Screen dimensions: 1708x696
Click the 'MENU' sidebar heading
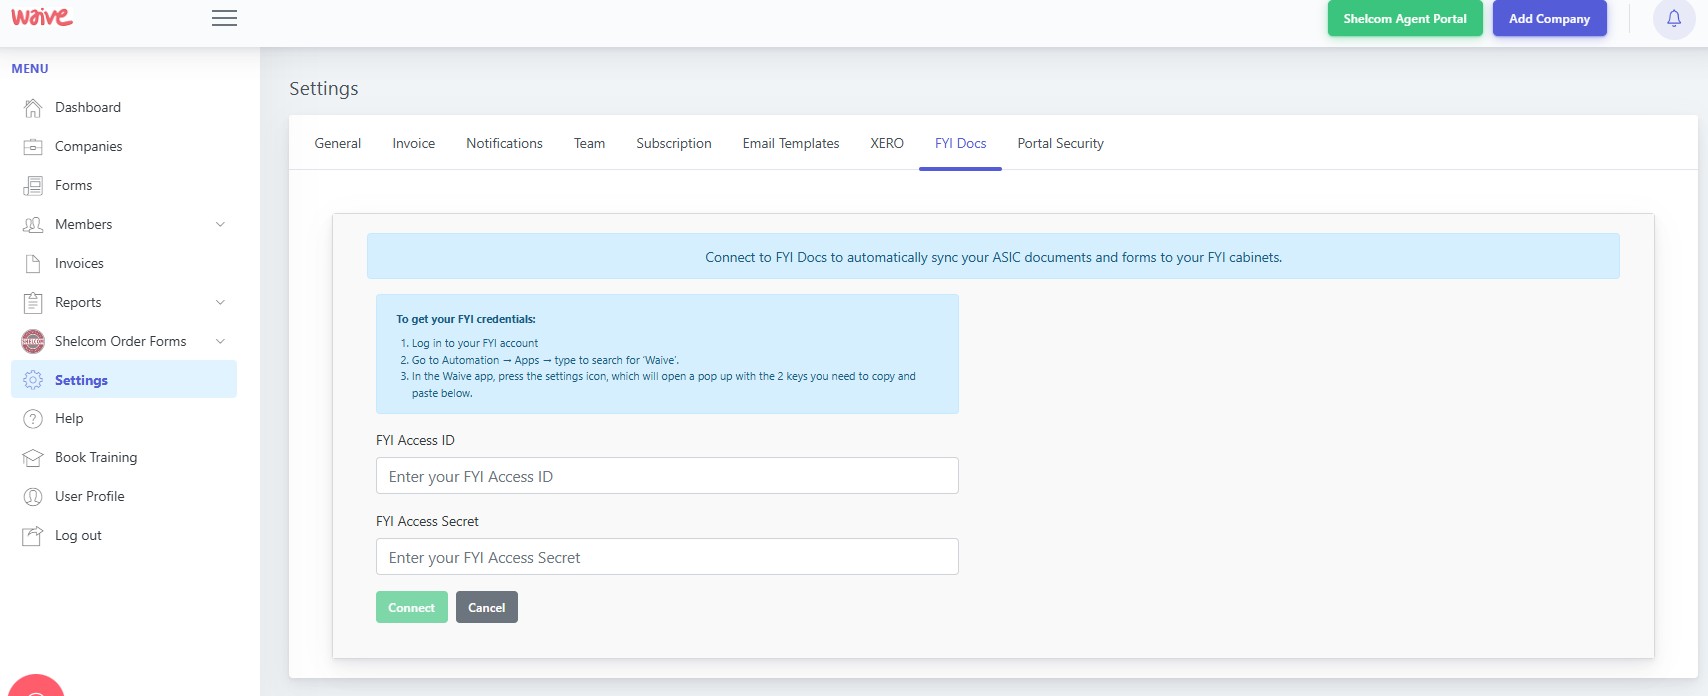[x=30, y=69]
